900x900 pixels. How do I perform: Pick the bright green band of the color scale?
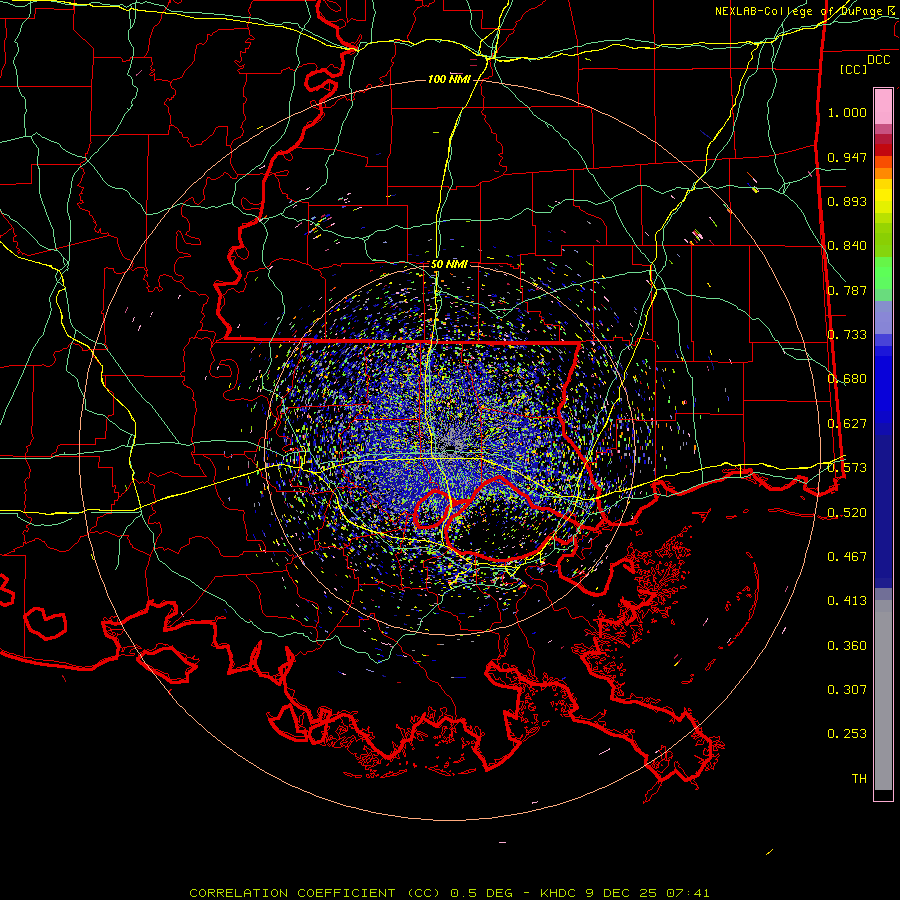[x=883, y=273]
